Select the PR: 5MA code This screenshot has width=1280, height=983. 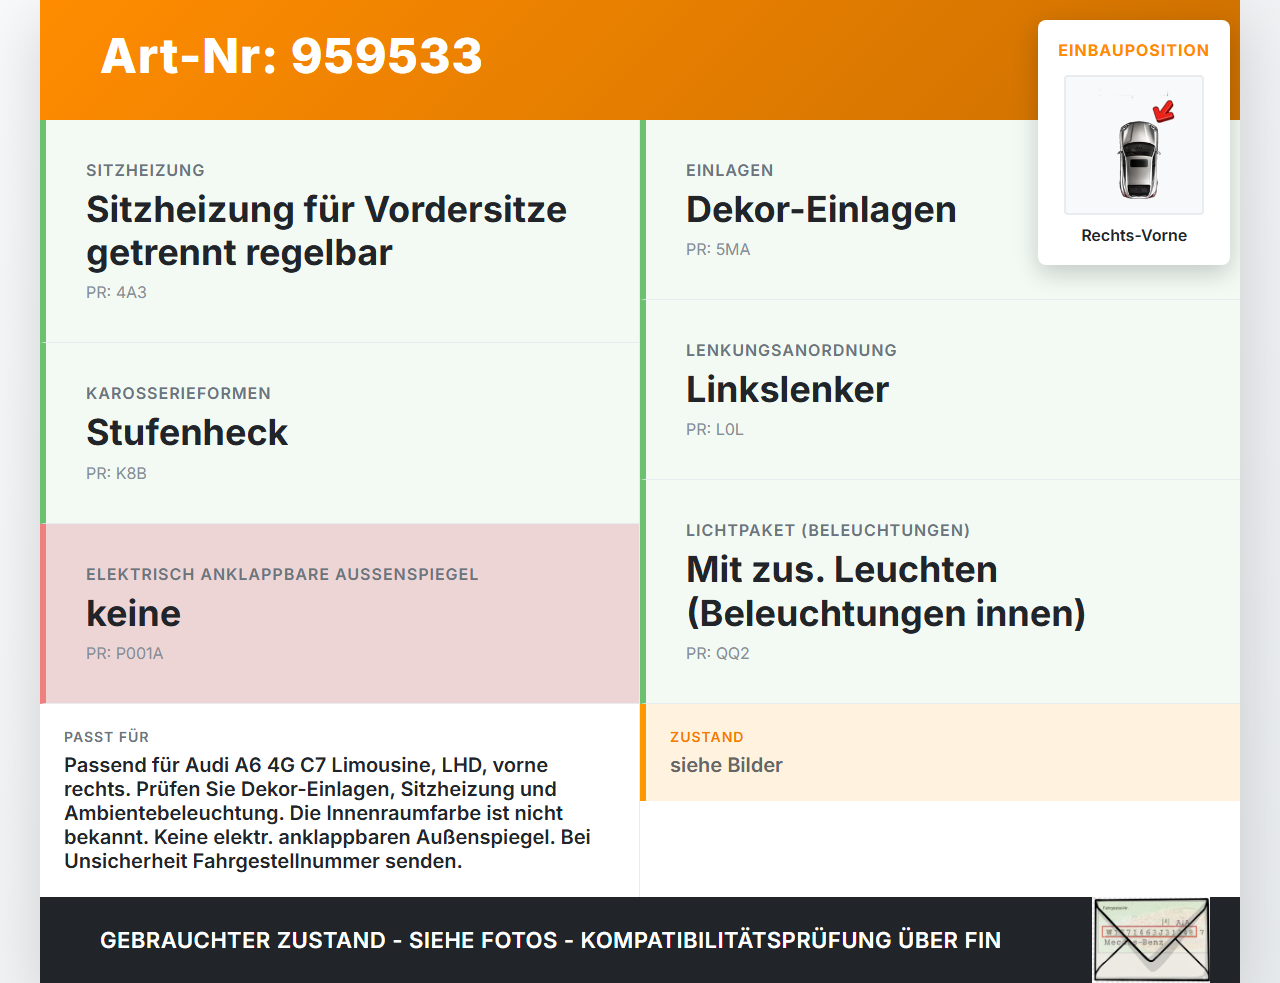(x=717, y=249)
